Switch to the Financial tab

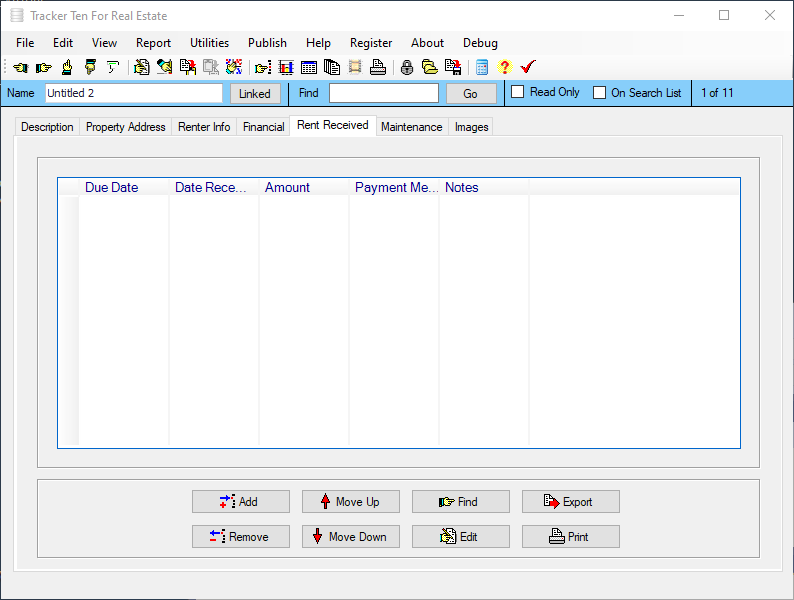263,127
